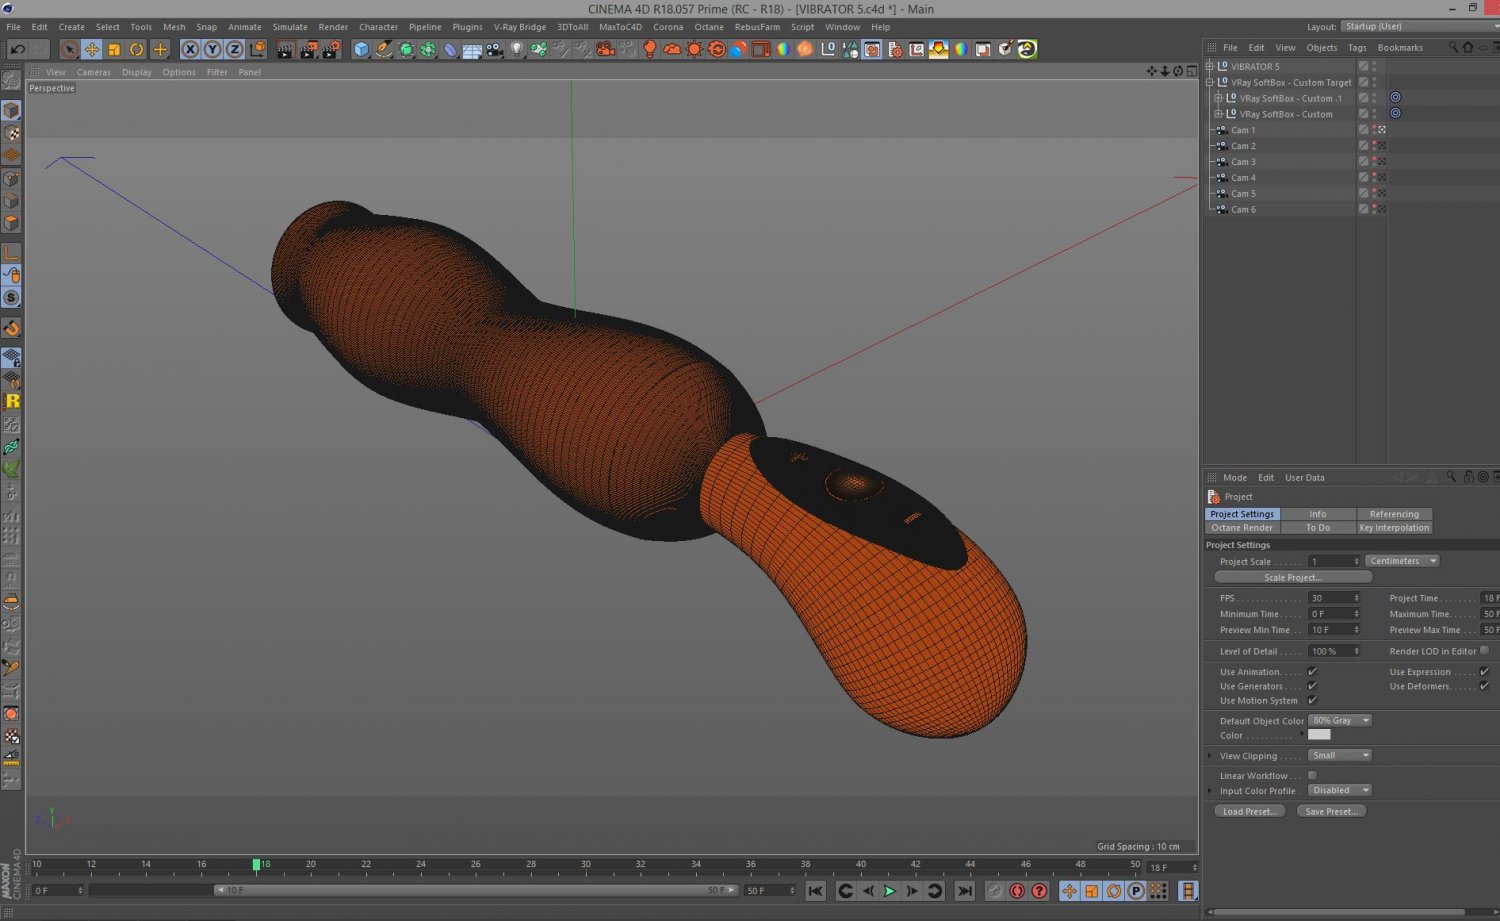The image size is (1500, 921).
Task: Click the Save Preset button
Action: tap(1331, 812)
